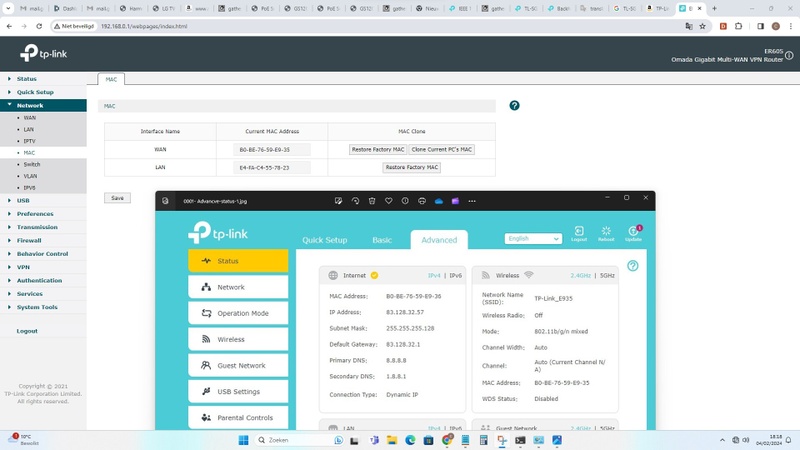Click Advanced tab in the picture
This screenshot has height=450, width=800.
click(x=439, y=240)
